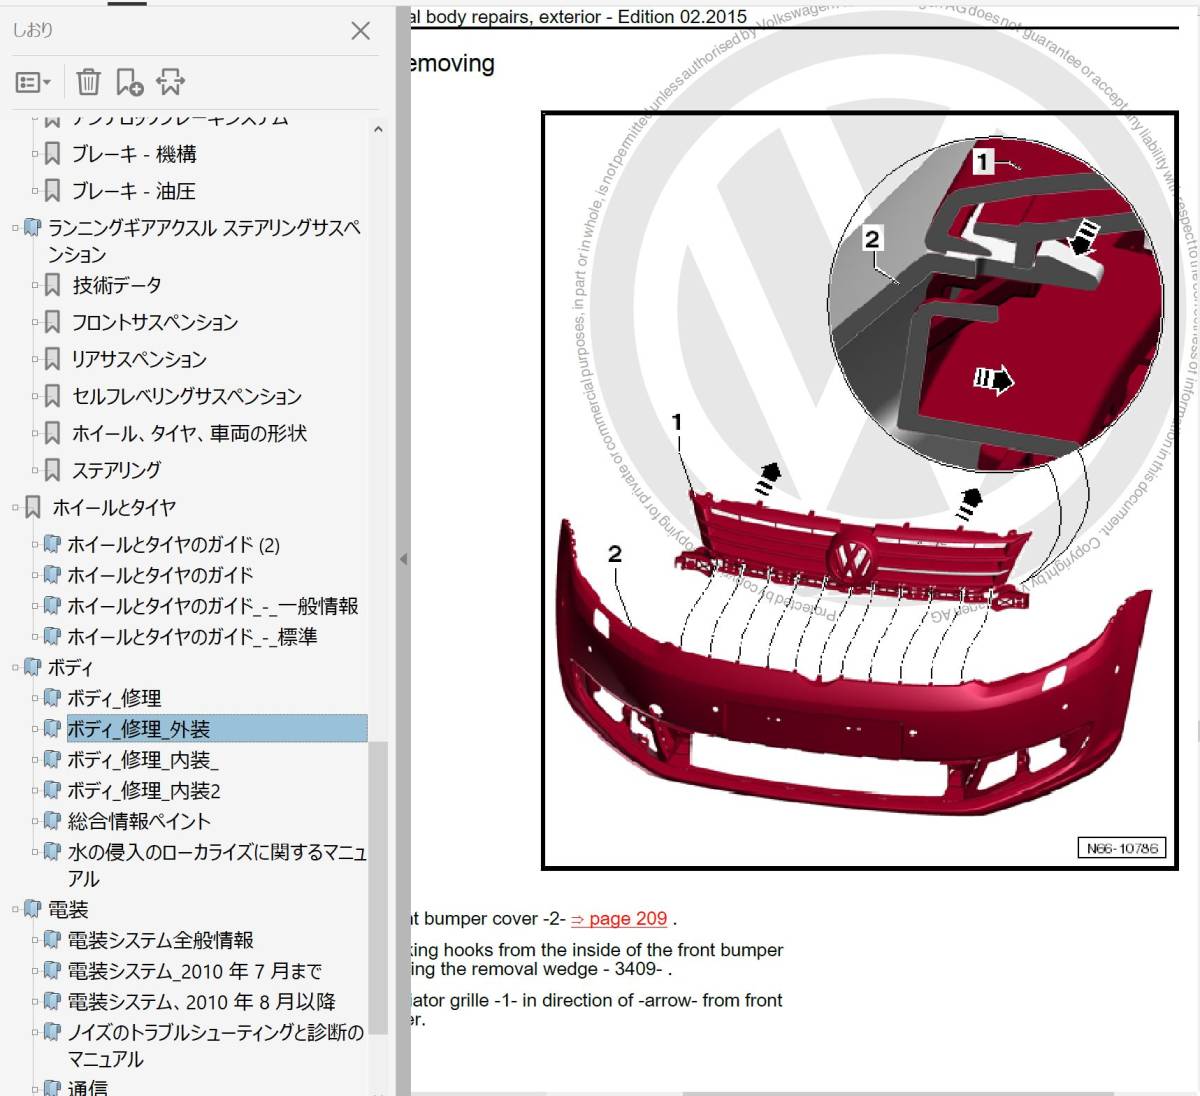The image size is (1200, 1096).
Task: Follow the red 'page 209' link
Action: click(618, 919)
